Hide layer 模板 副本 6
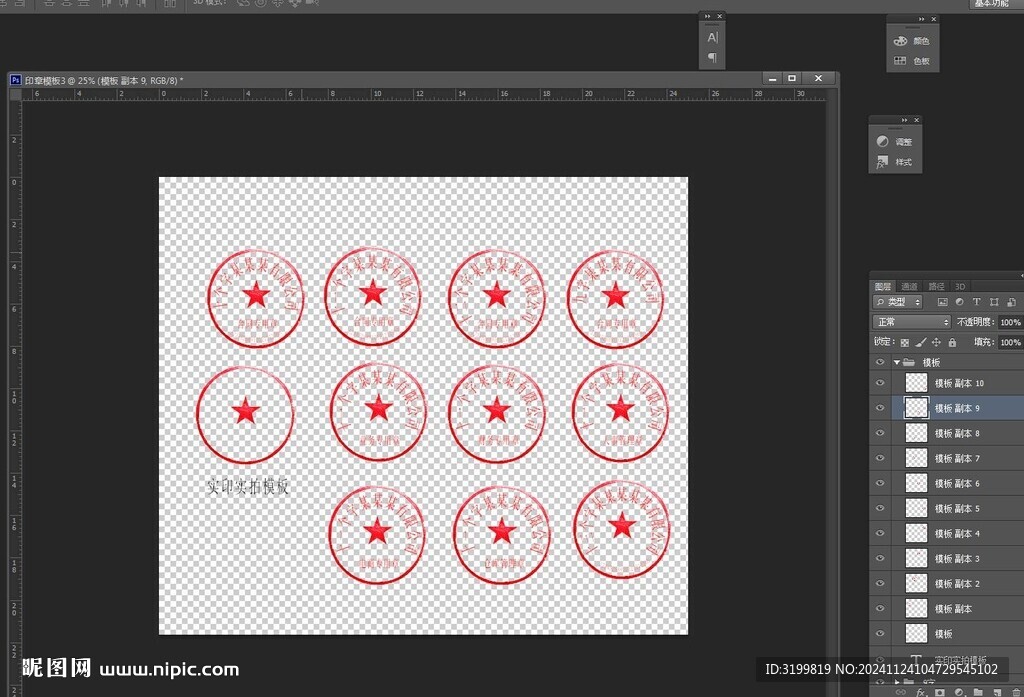The width and height of the screenshot is (1024, 697). (880, 483)
